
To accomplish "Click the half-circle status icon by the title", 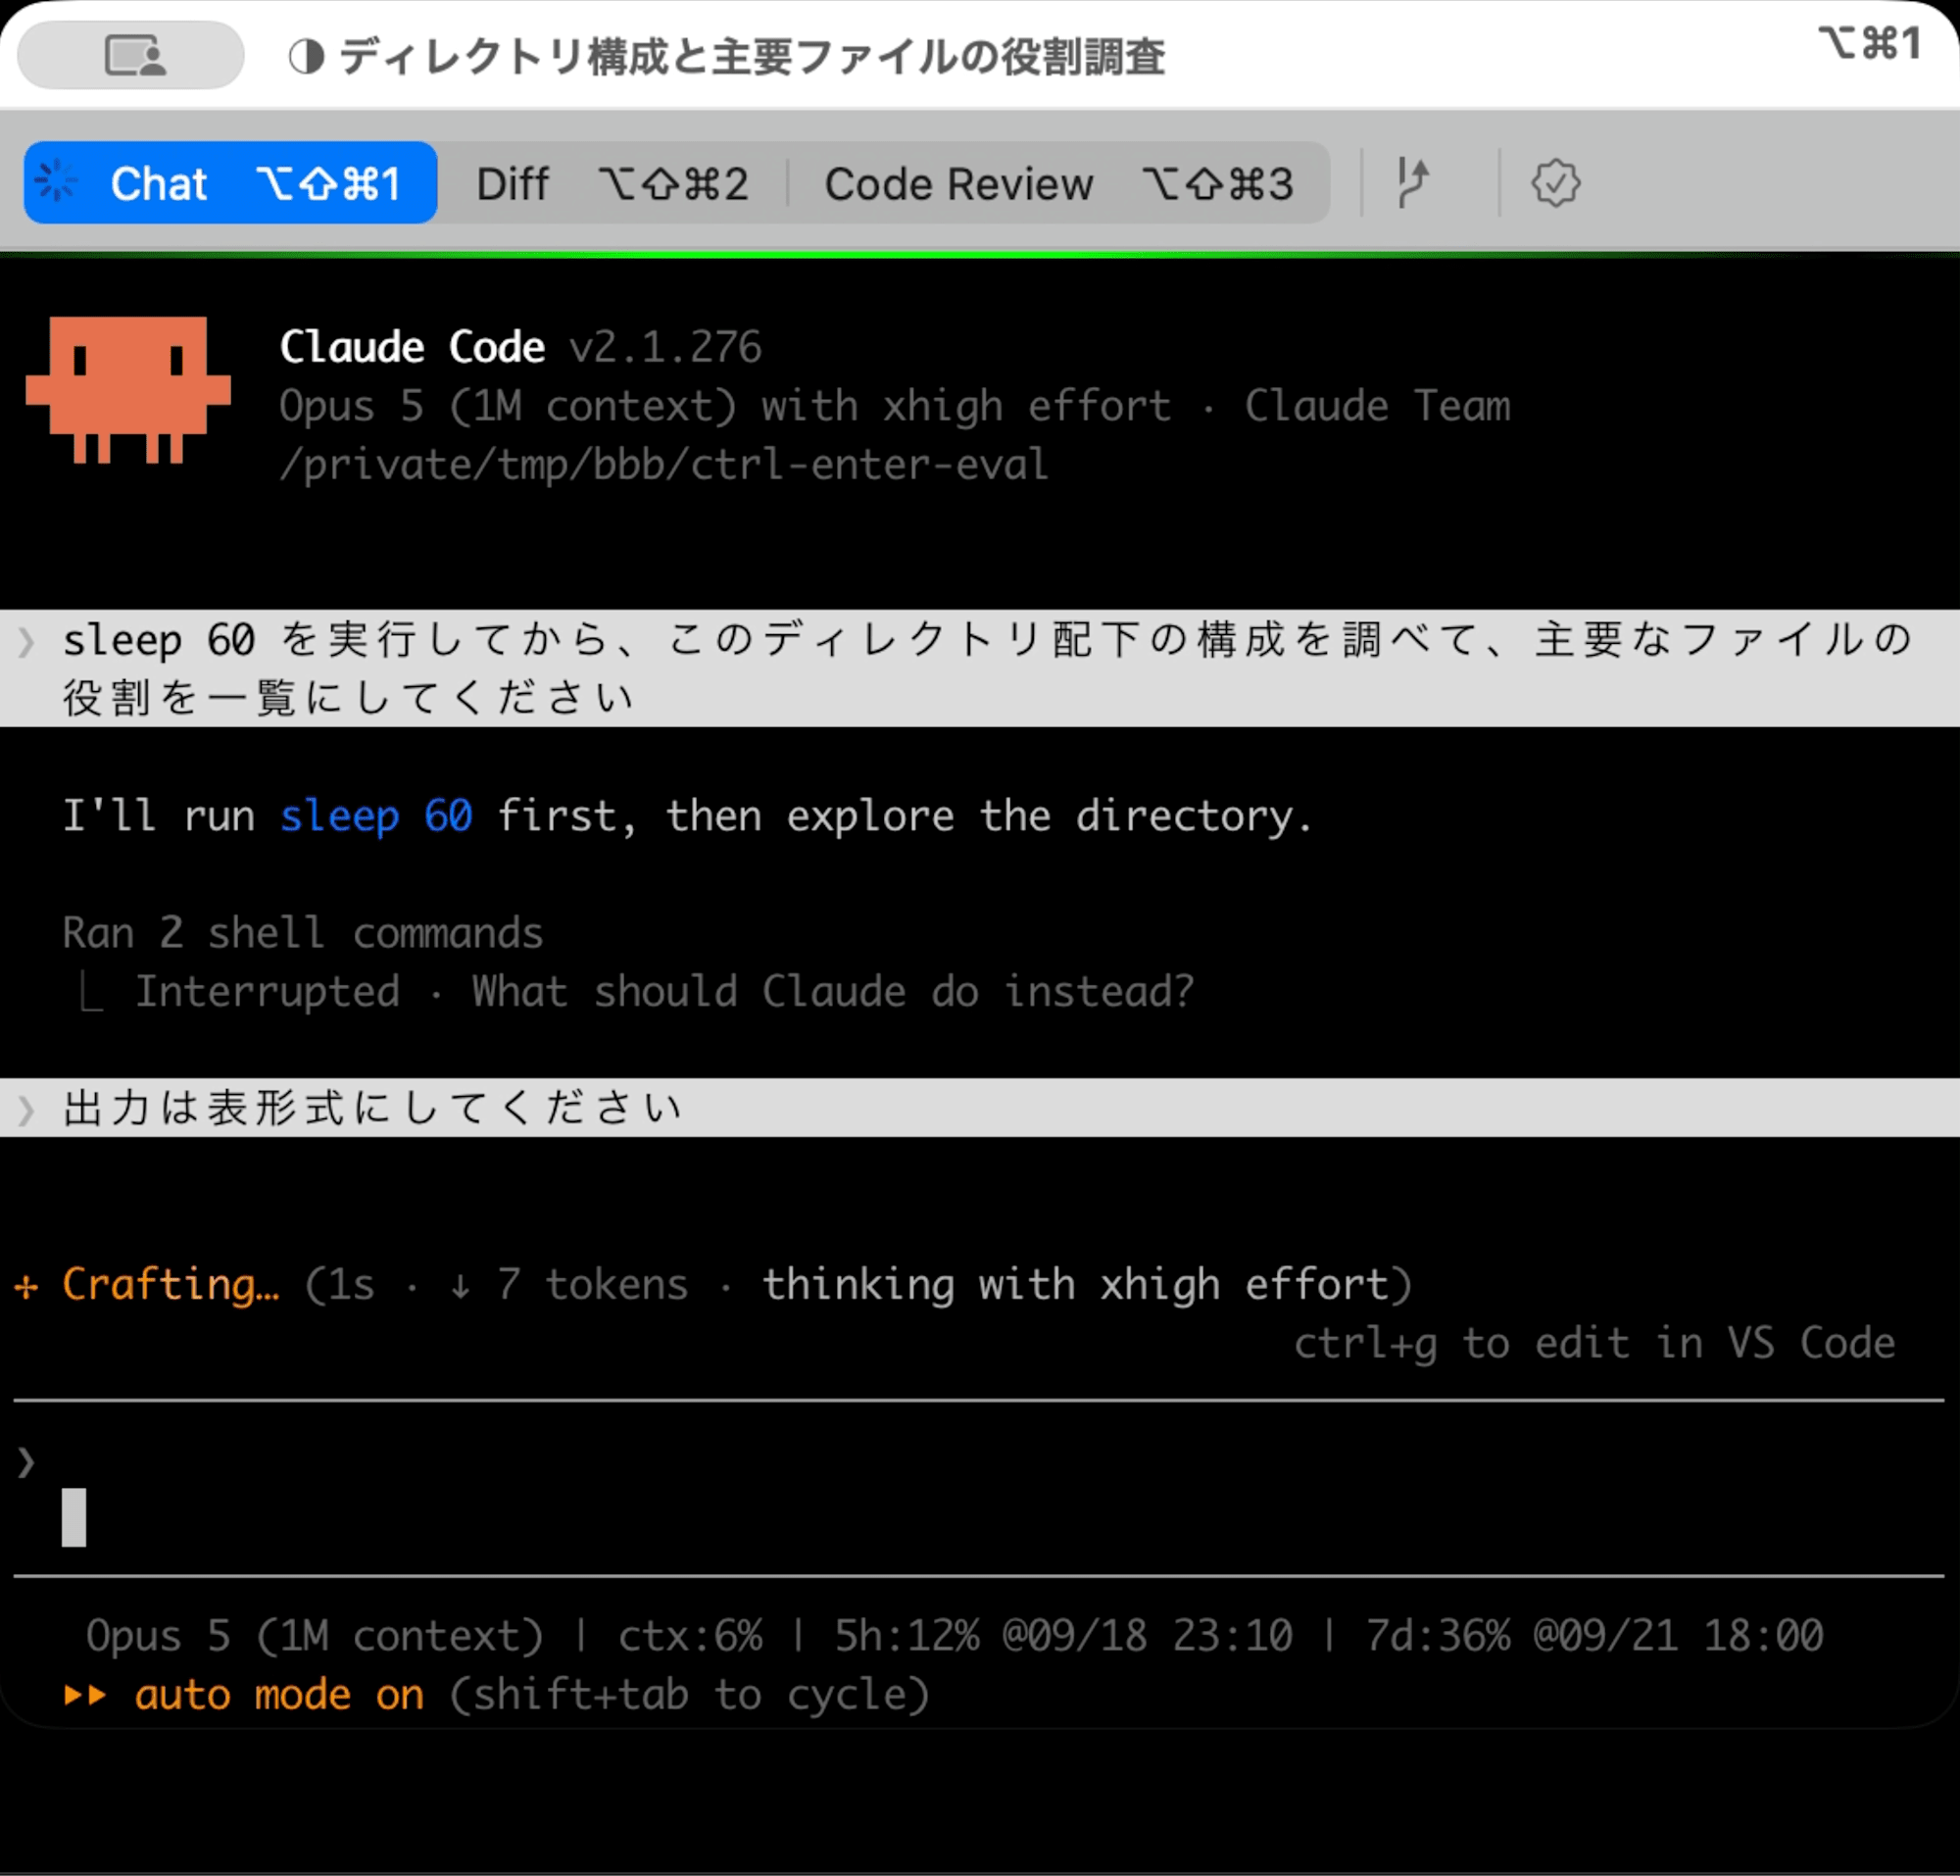I will tap(306, 57).
